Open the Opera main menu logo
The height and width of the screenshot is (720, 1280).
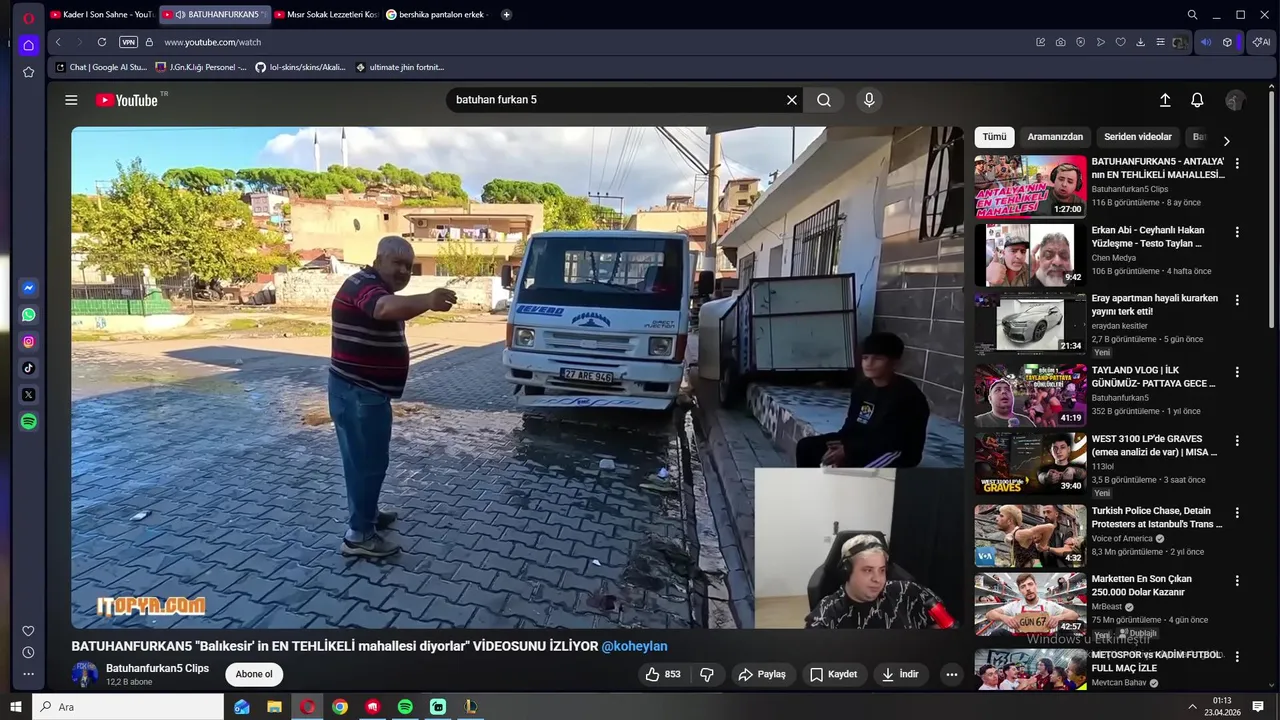[x=28, y=17]
